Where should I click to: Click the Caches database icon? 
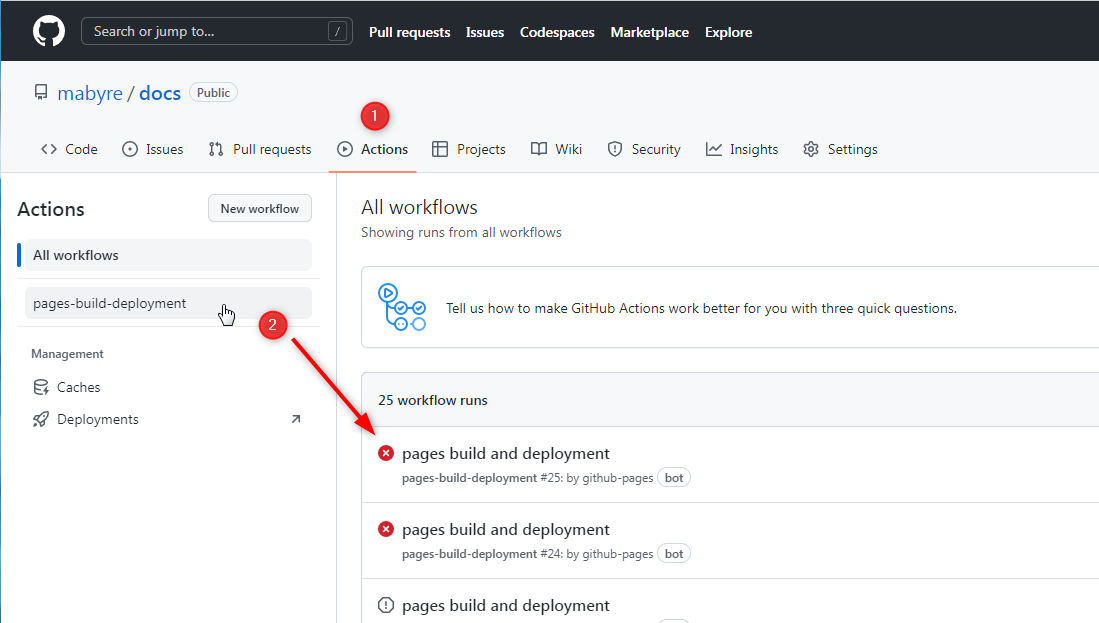[41, 387]
